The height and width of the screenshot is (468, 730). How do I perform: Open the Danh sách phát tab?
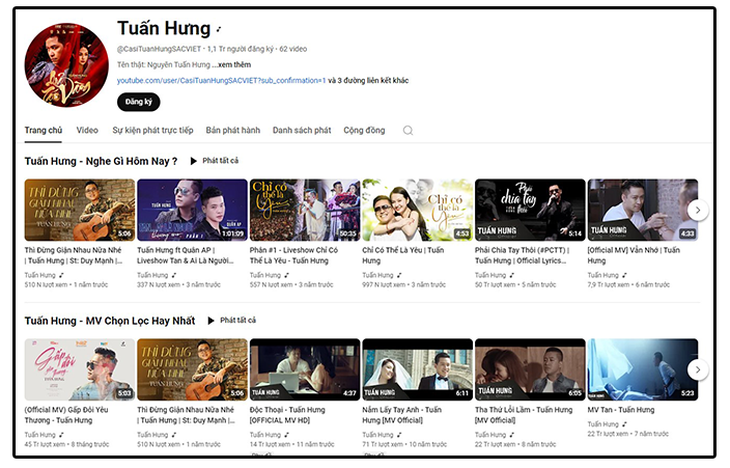tap(302, 130)
